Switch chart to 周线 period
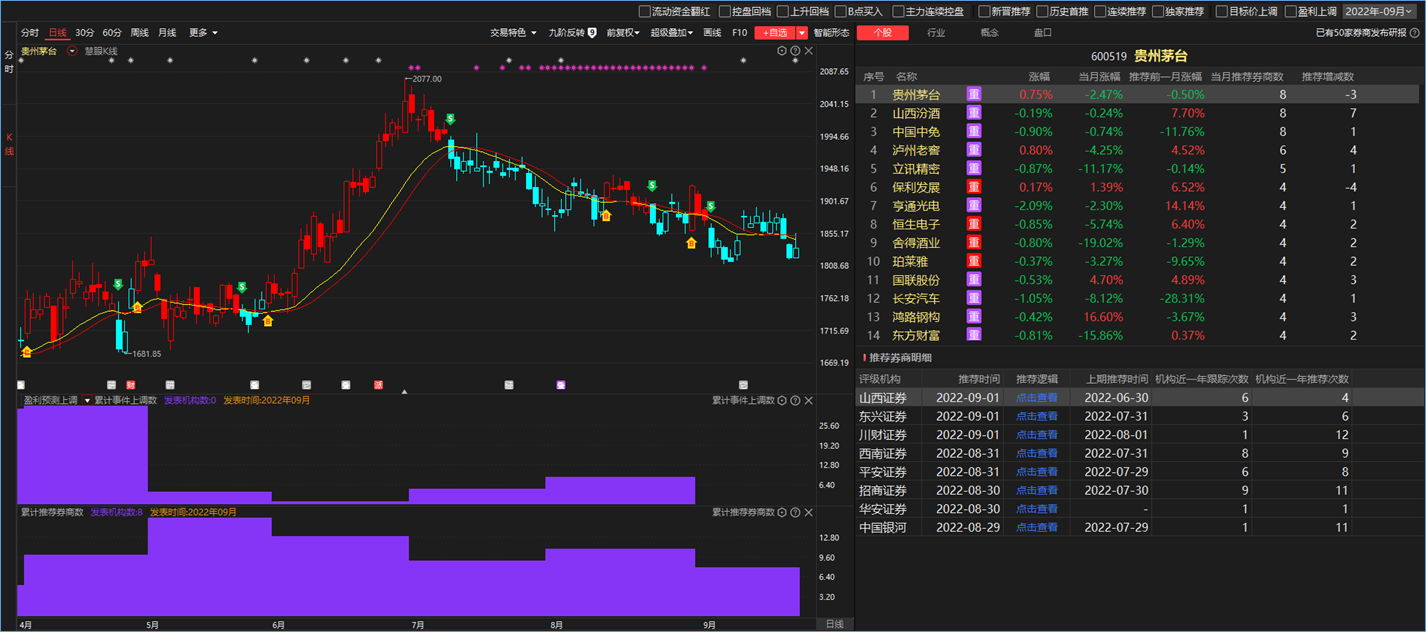 [139, 33]
